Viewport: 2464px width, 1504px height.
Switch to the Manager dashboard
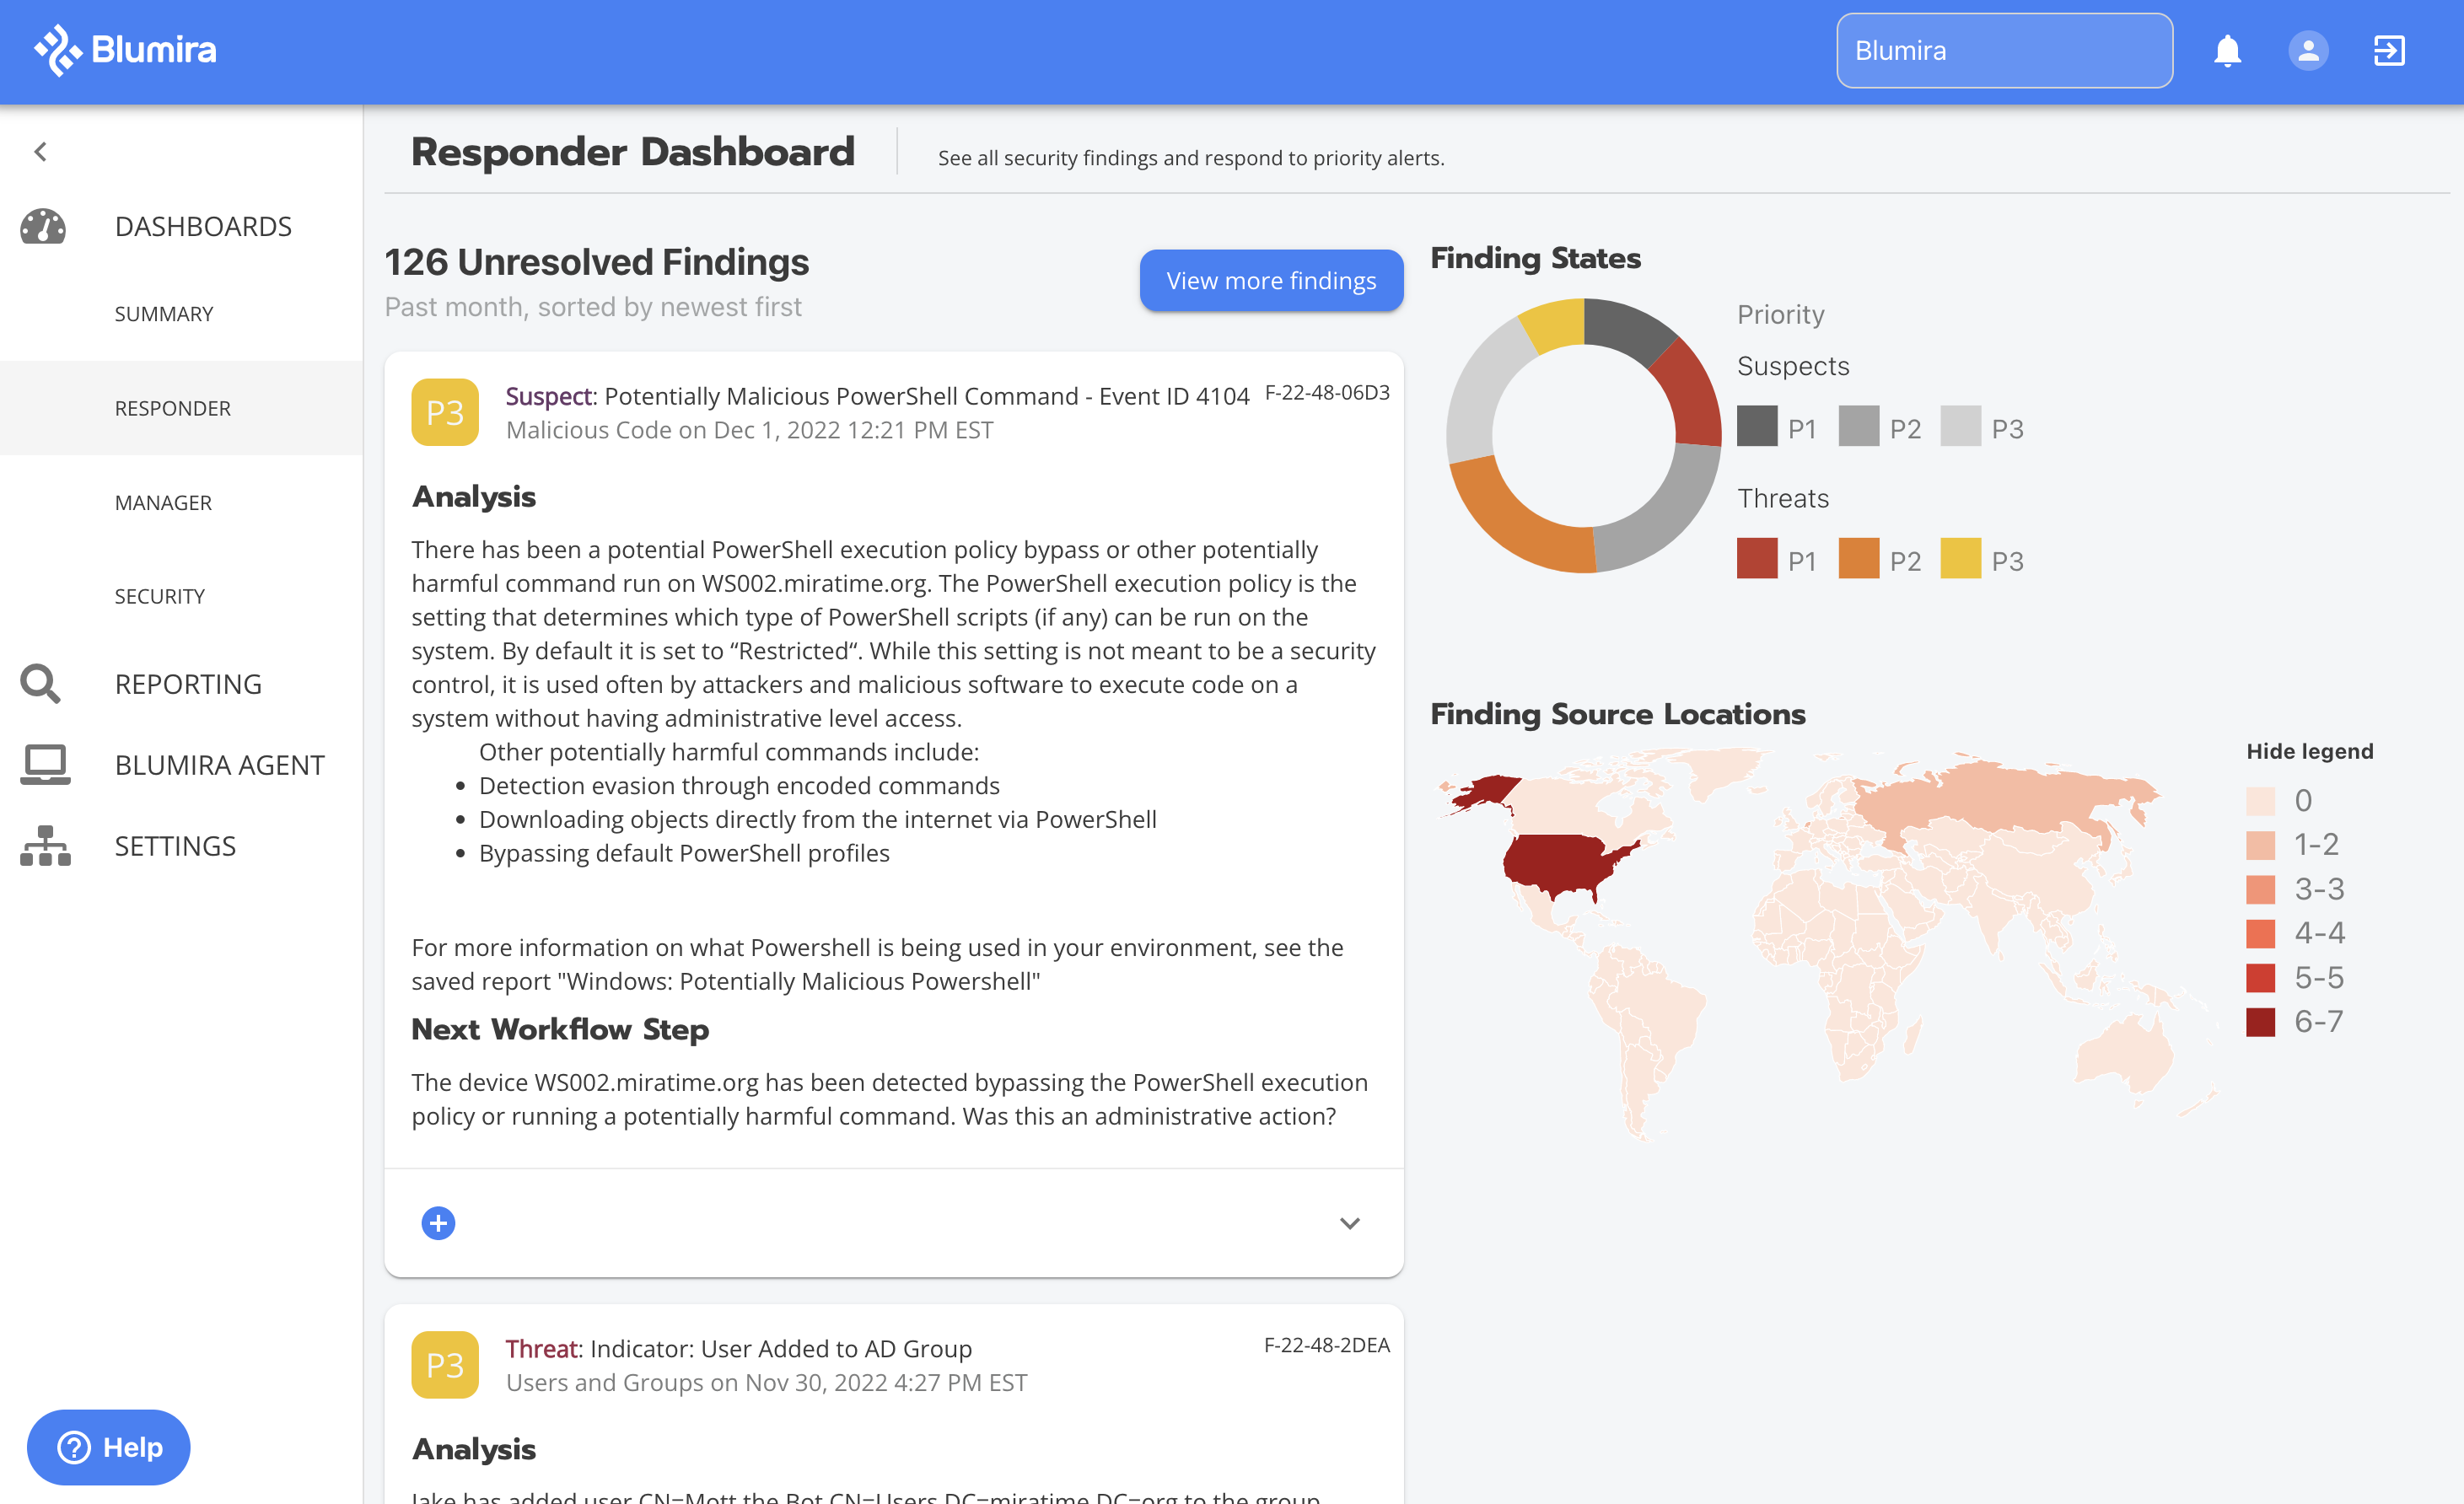(163, 502)
